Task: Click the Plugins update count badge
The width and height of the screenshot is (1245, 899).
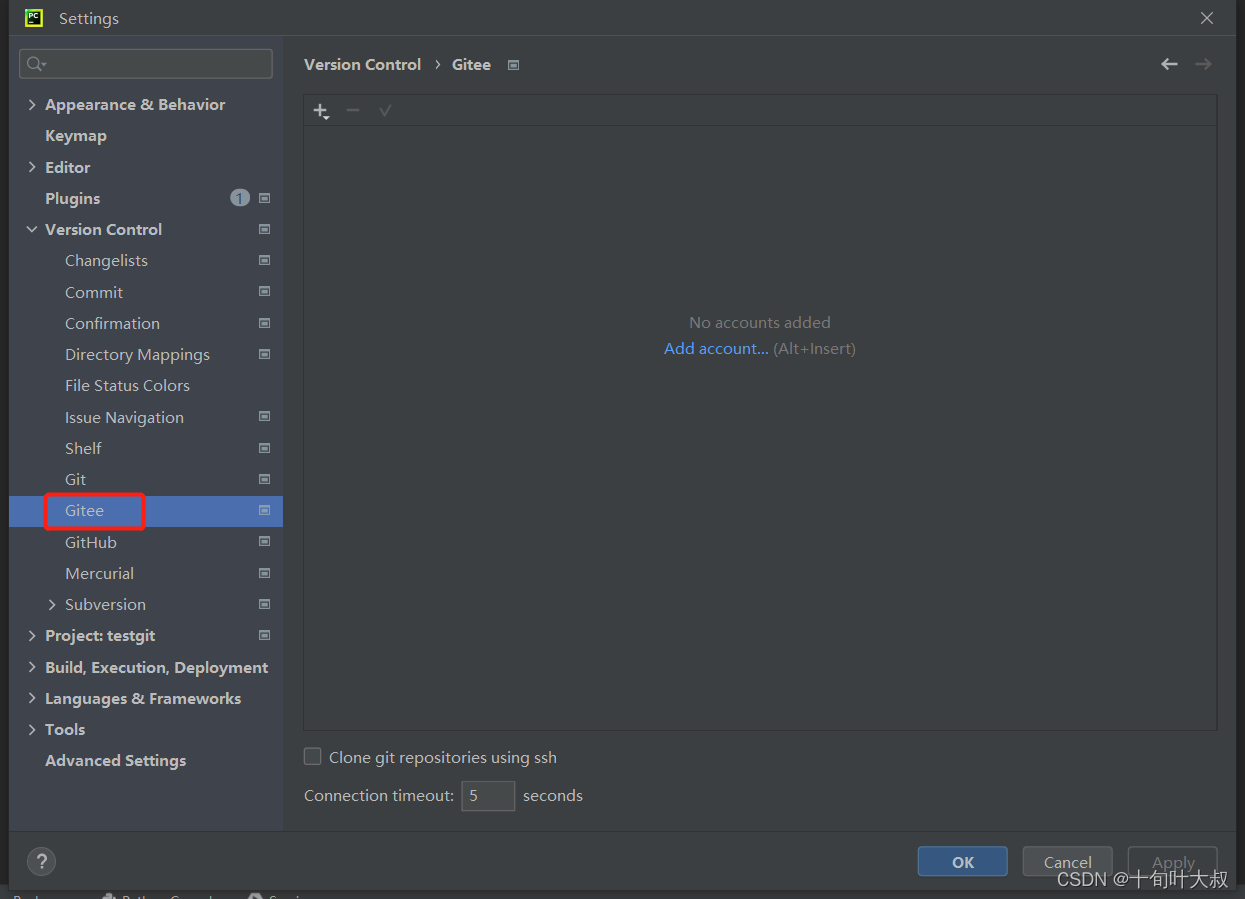Action: (240, 198)
